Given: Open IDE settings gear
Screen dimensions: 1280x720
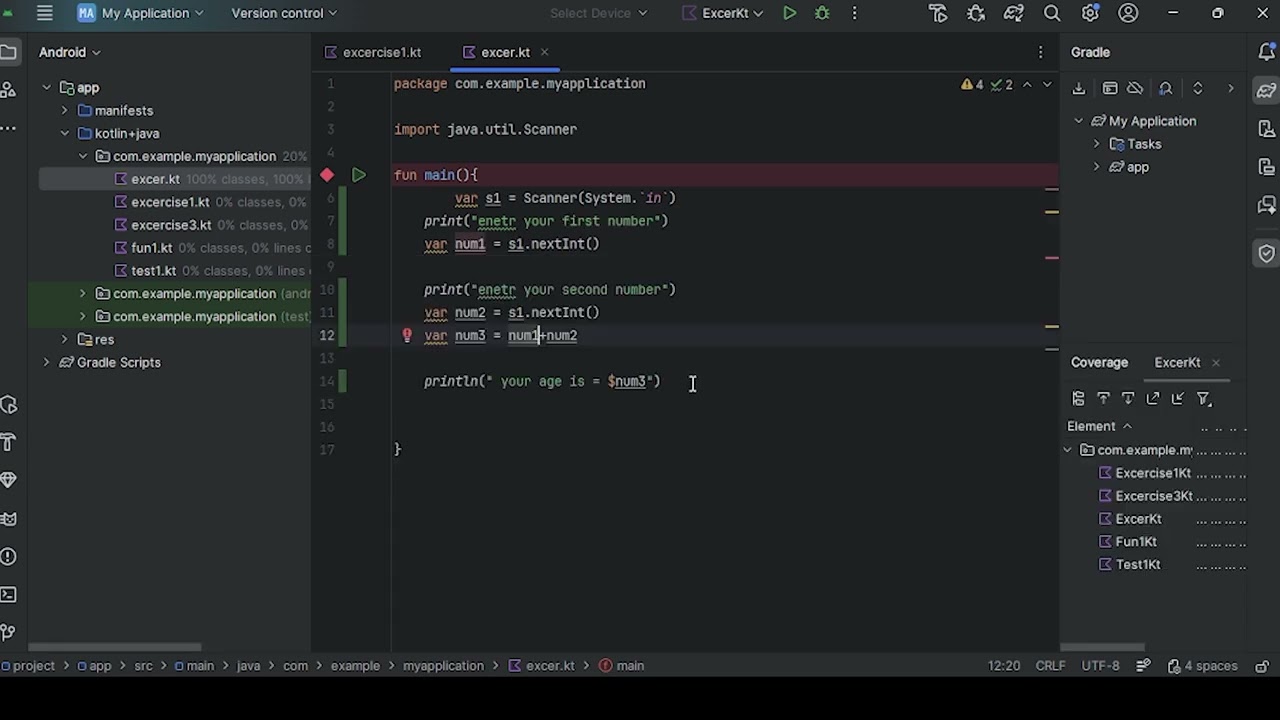Looking at the screenshot, I should 1090,13.
